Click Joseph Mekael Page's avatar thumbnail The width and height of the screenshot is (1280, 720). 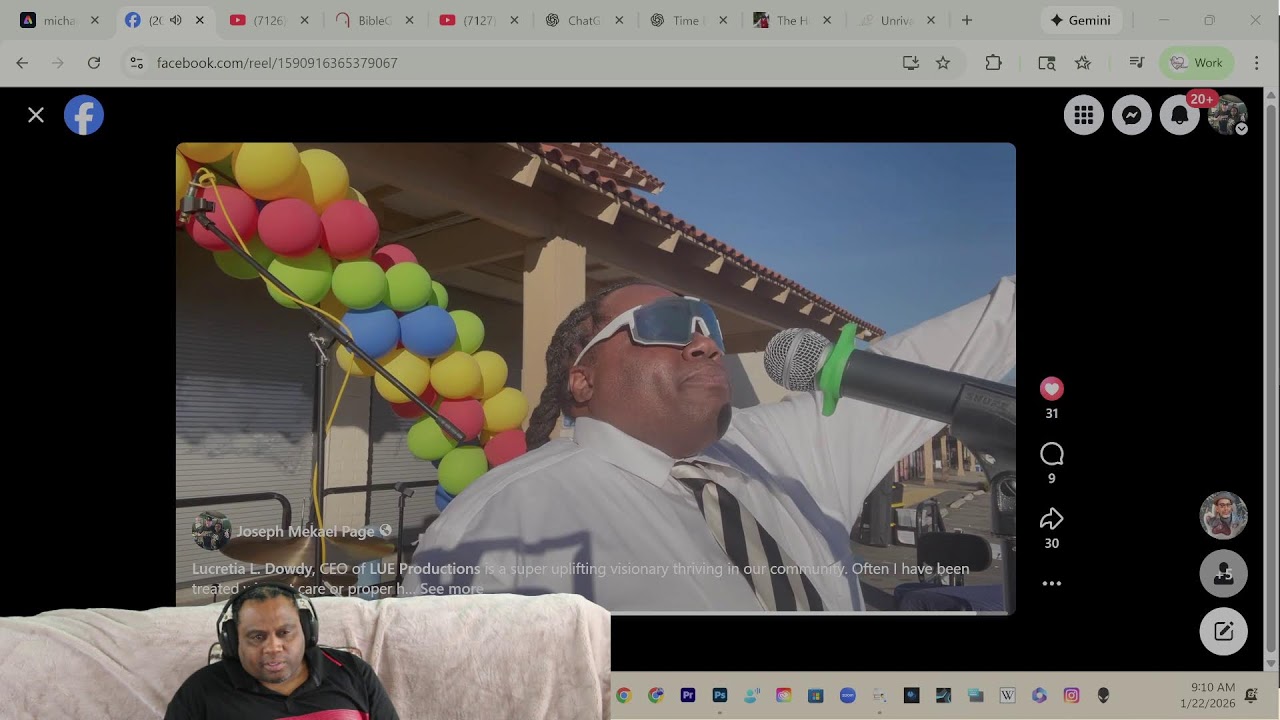pos(211,531)
